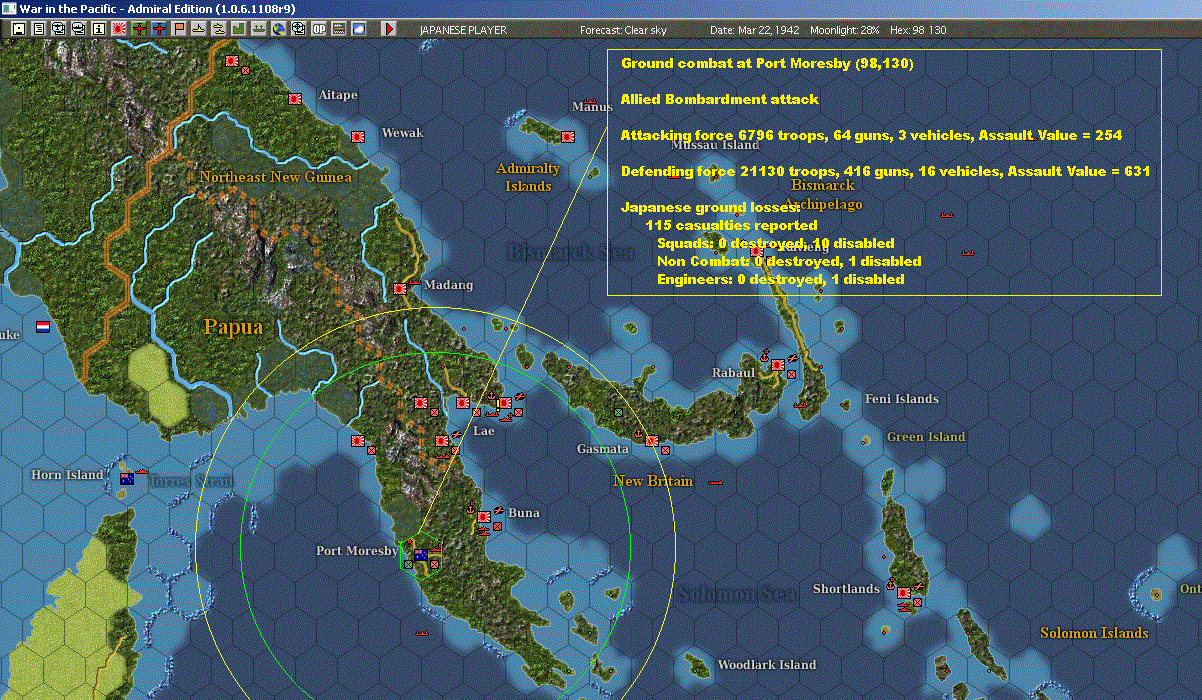Click the Feni Islands map label
Viewport: 1202px width, 700px height.
(902, 399)
